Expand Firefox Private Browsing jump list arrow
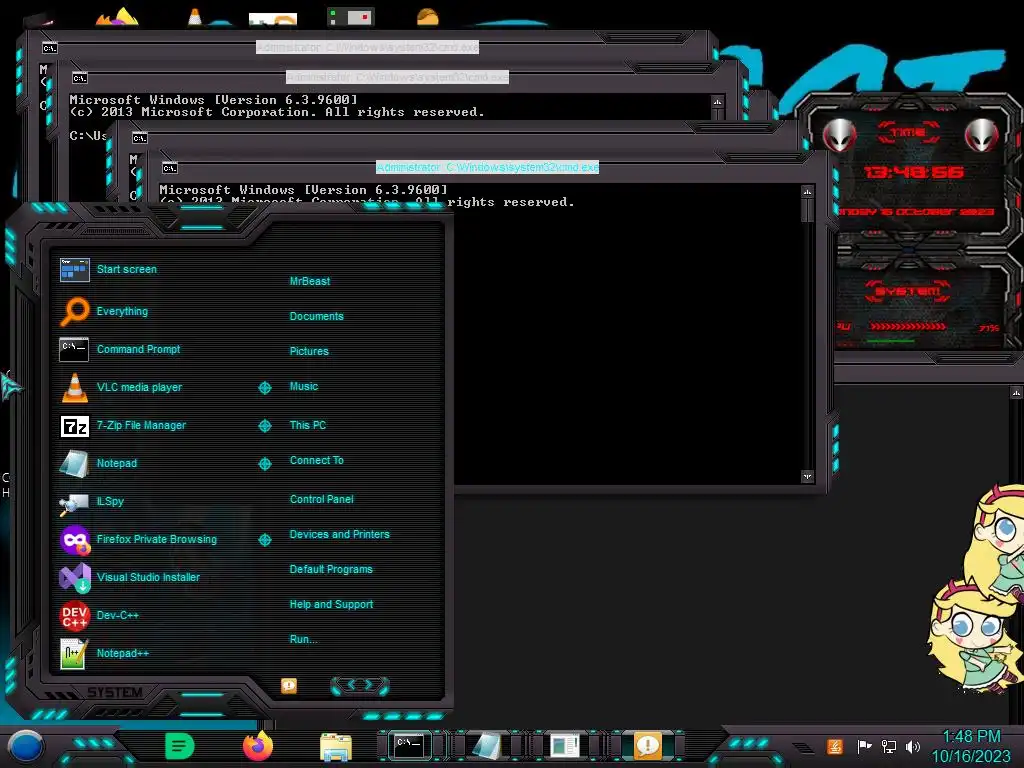The image size is (1024, 768). pyautogui.click(x=264, y=540)
